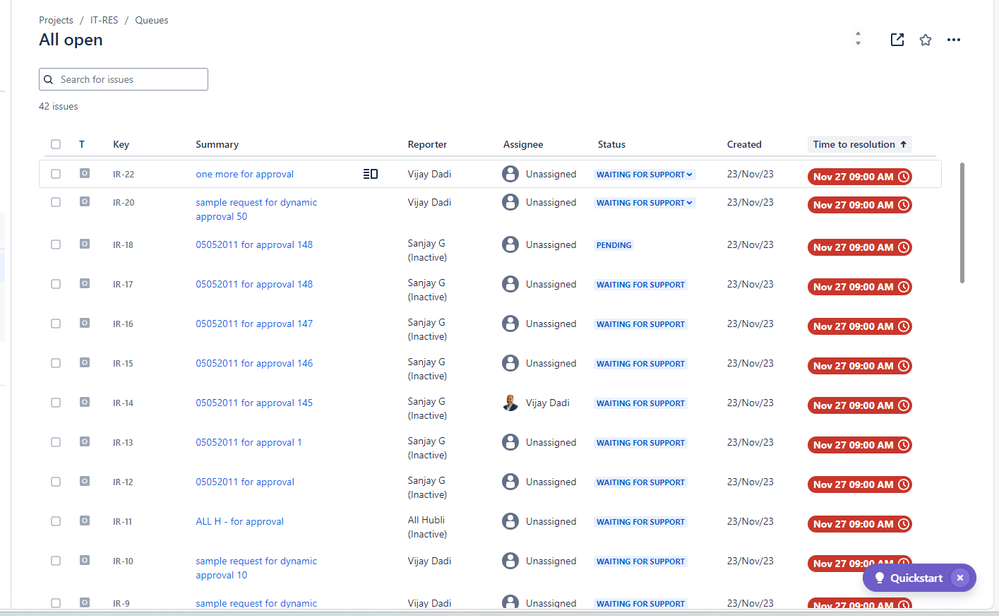The width and height of the screenshot is (999, 616).
Task: Open status dropdown for IR-20
Action: (x=644, y=203)
